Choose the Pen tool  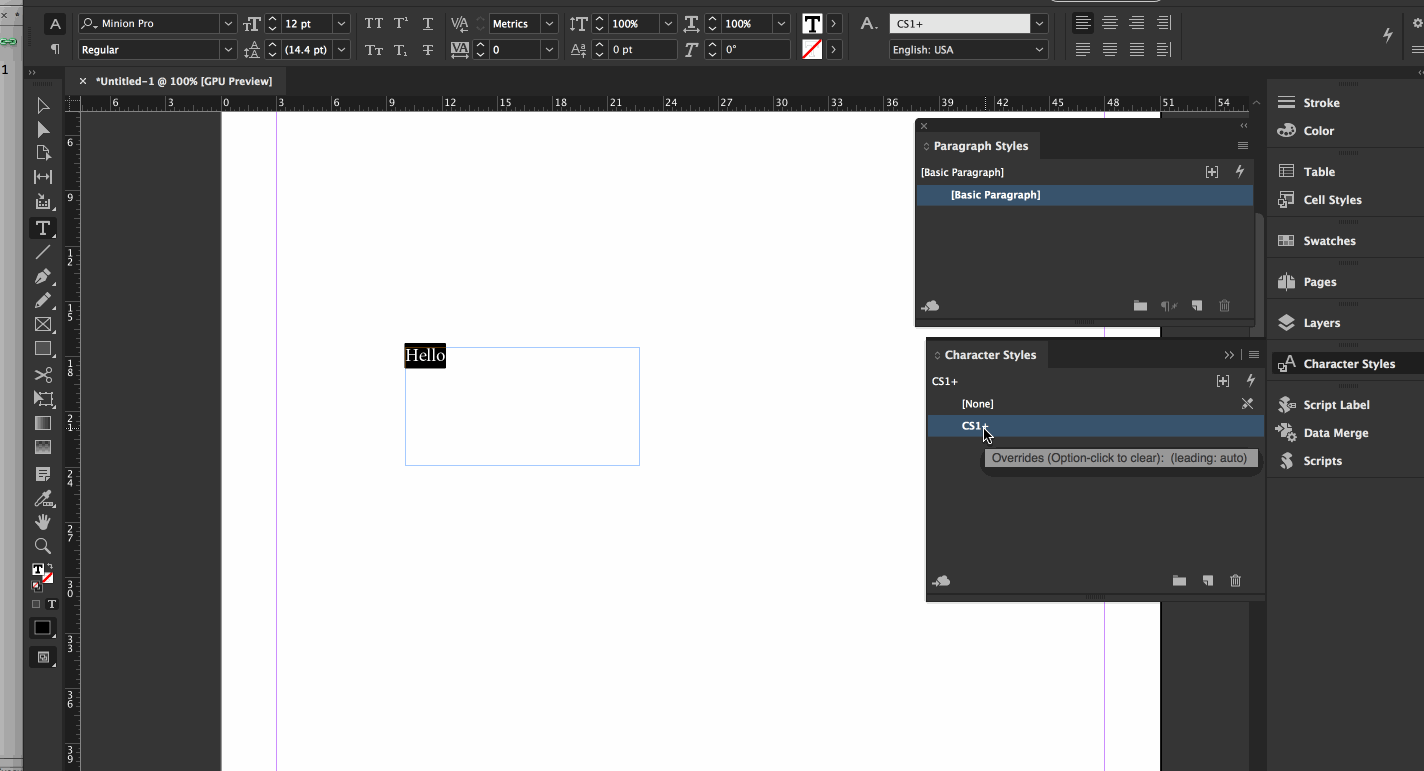(x=43, y=276)
